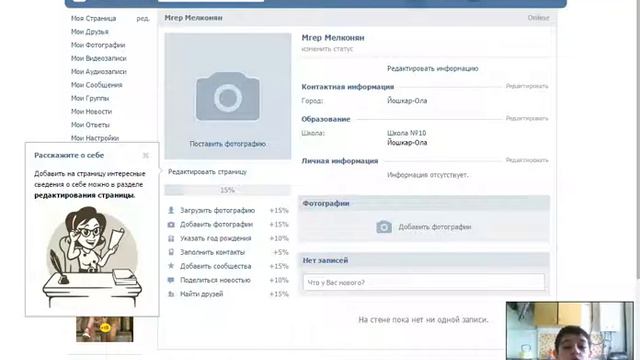640x360 pixels.
Task: Click Редактировать next to Личная информация
Action: tap(527, 160)
